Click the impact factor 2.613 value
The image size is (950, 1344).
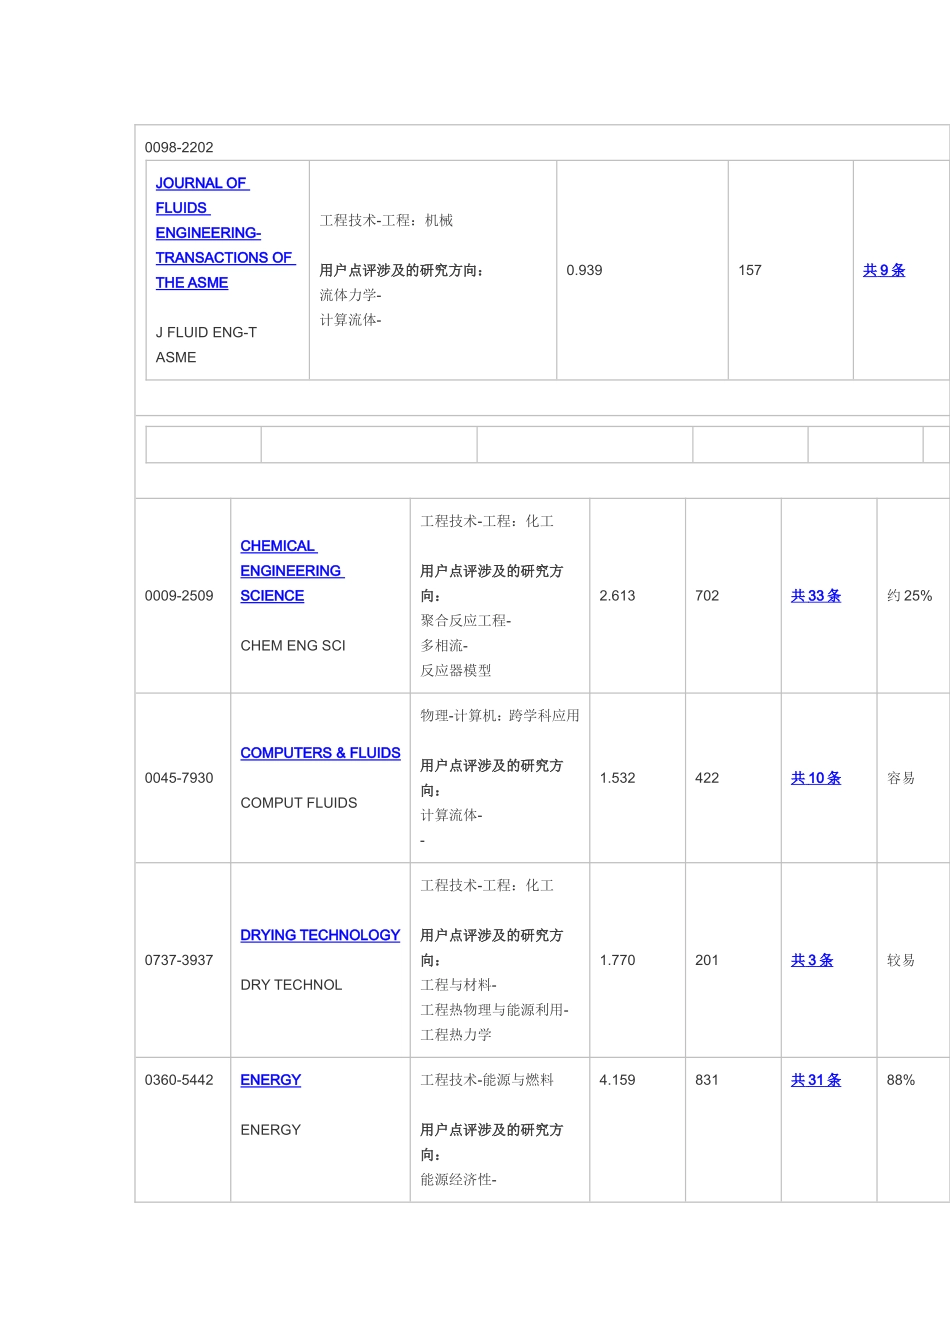tap(617, 596)
